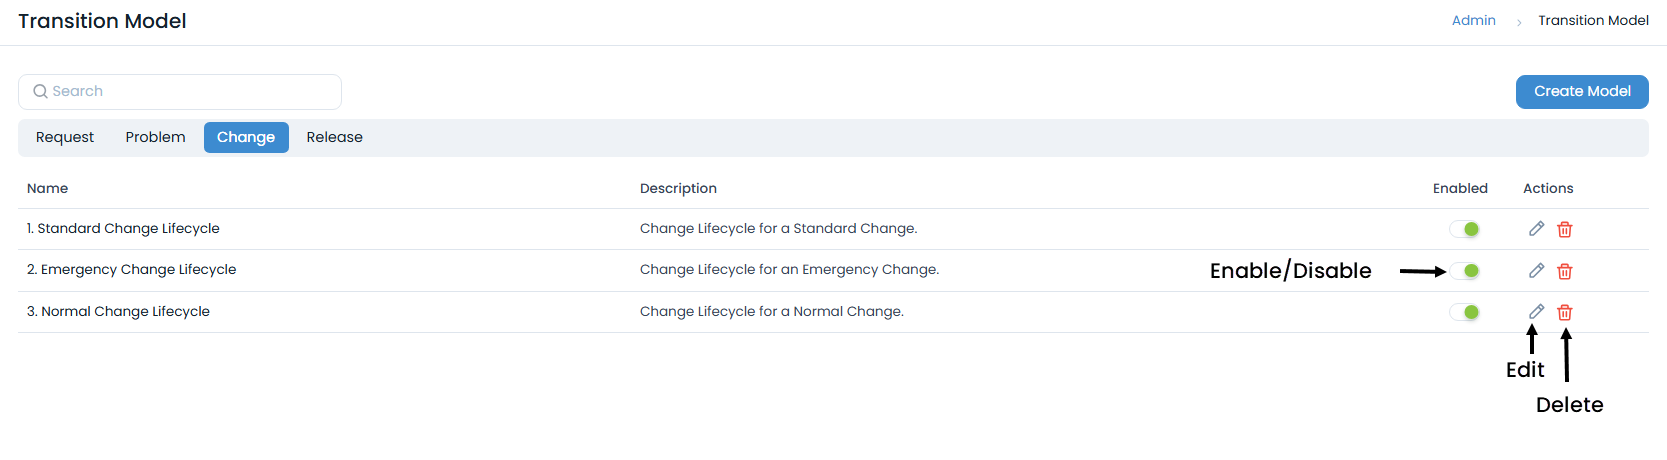Toggle off Emergency Change Lifecycle
1667x460 pixels.
pos(1465,271)
